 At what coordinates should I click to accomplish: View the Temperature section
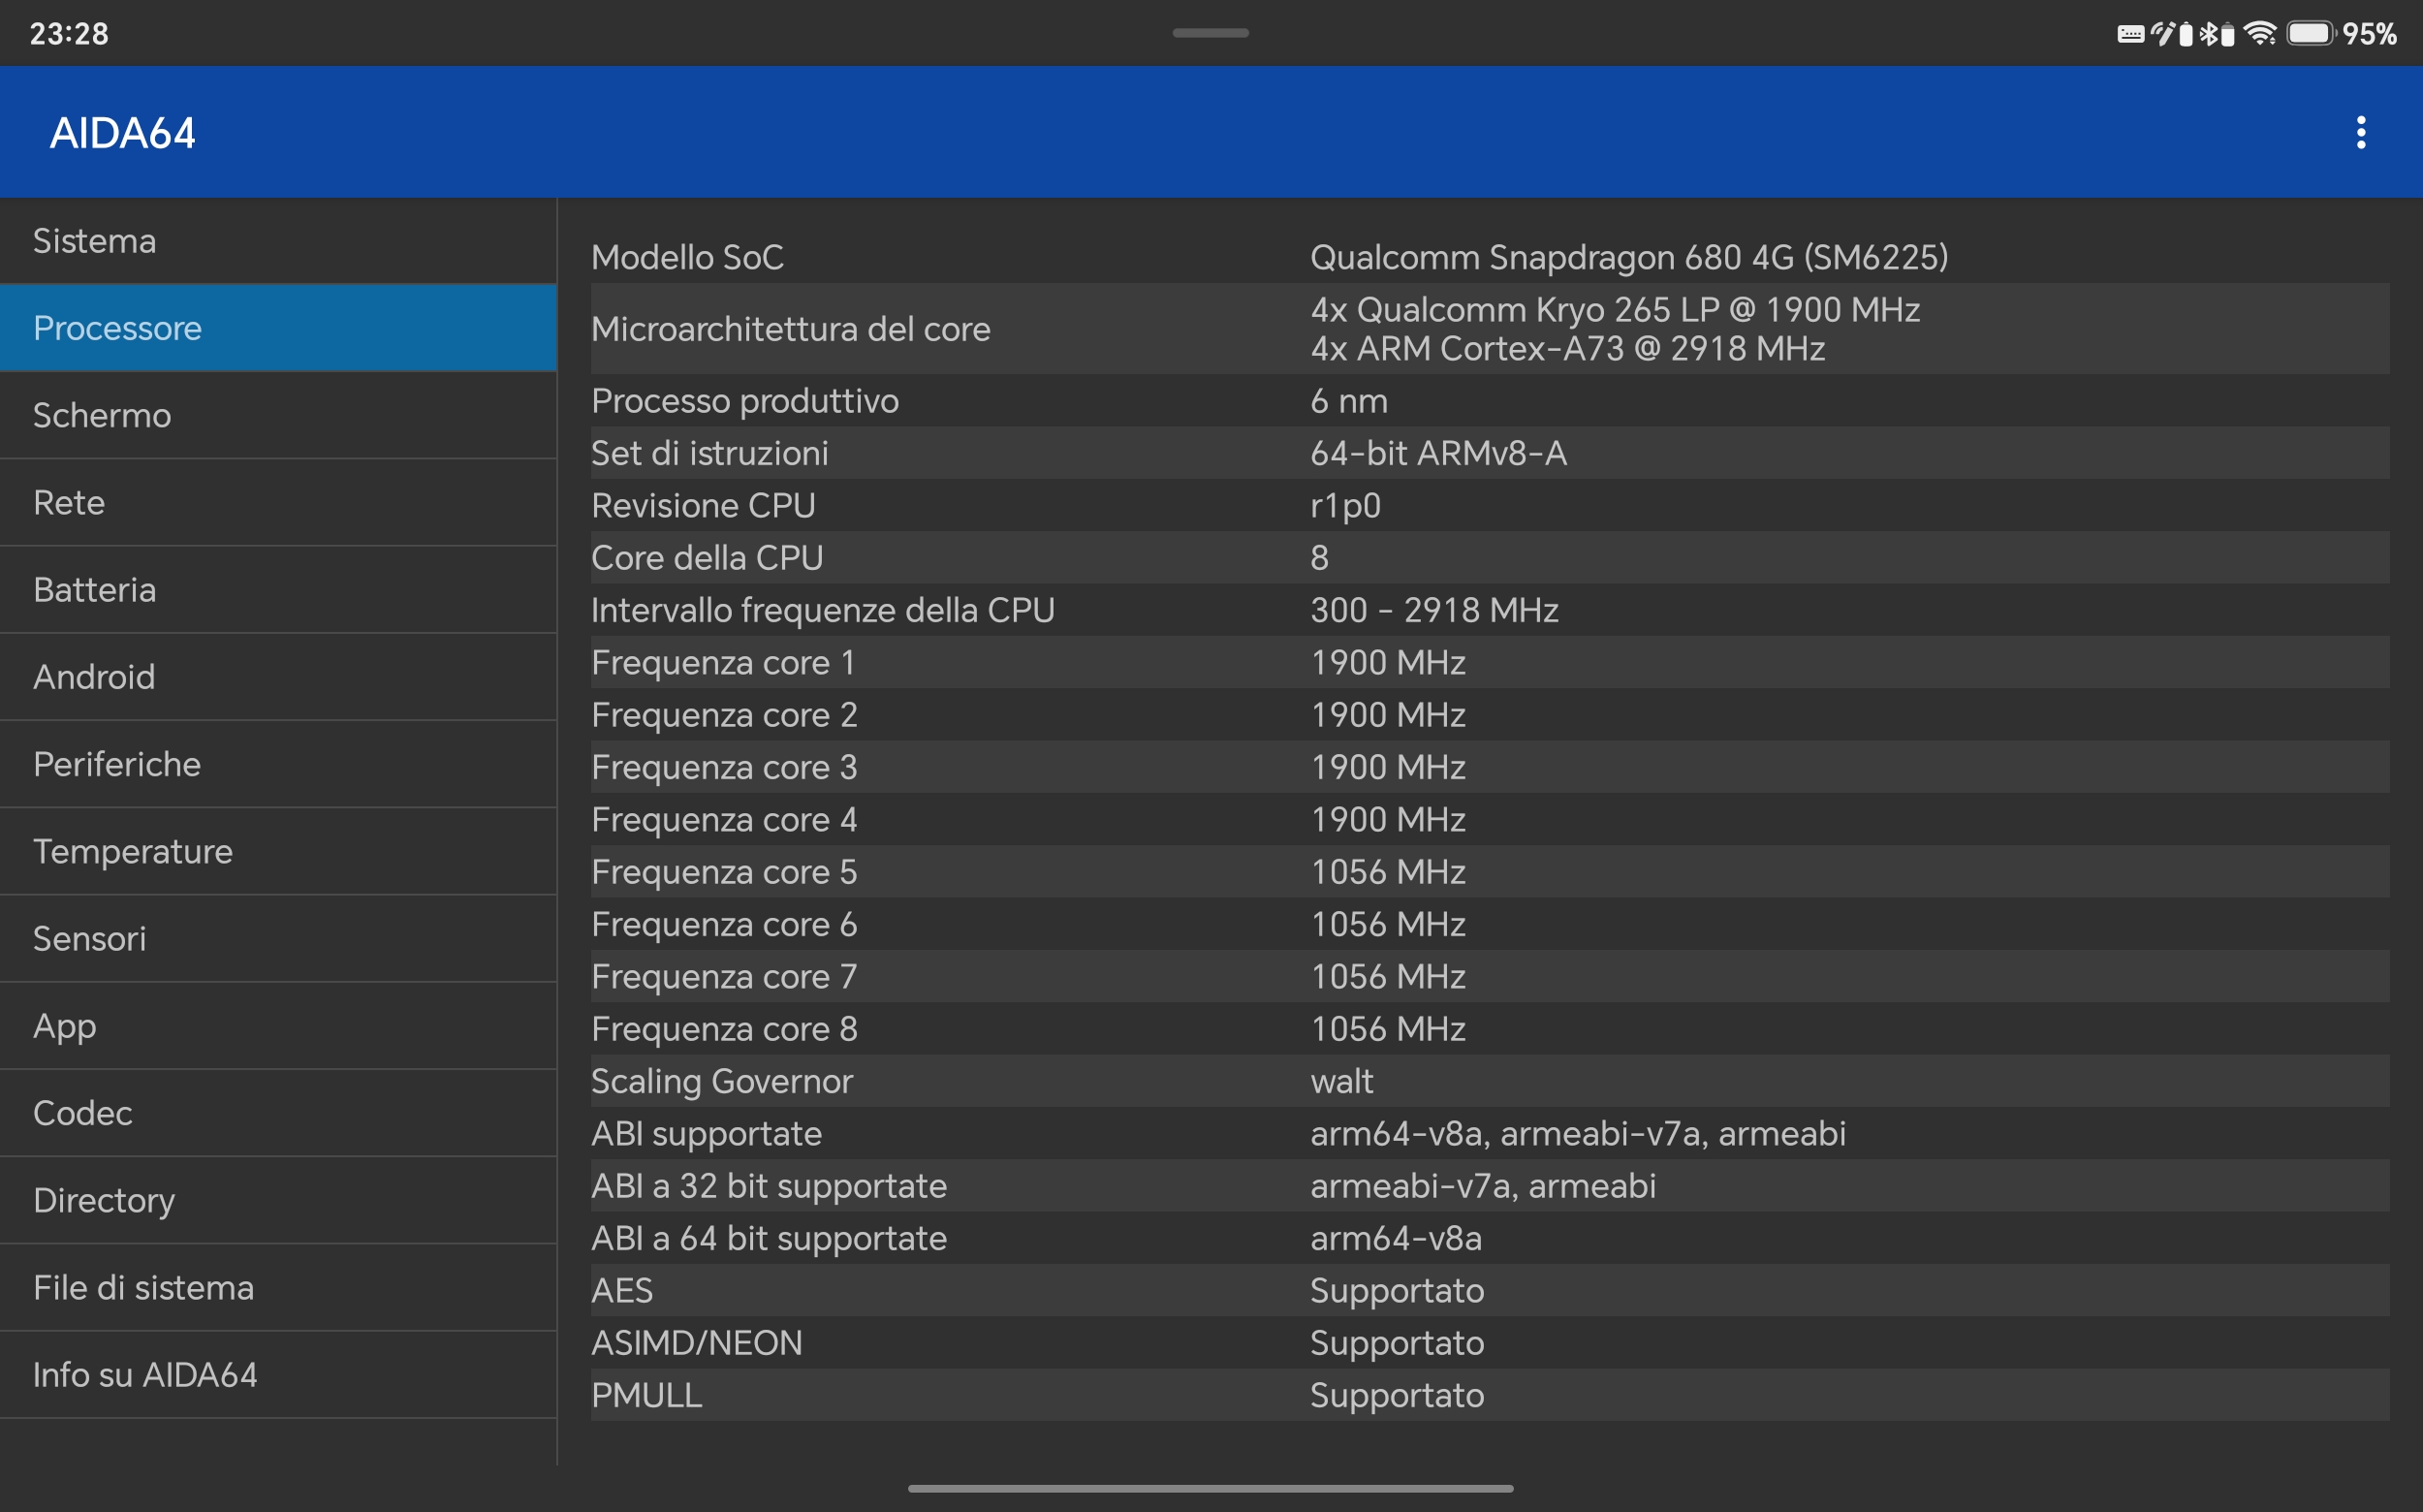[278, 851]
